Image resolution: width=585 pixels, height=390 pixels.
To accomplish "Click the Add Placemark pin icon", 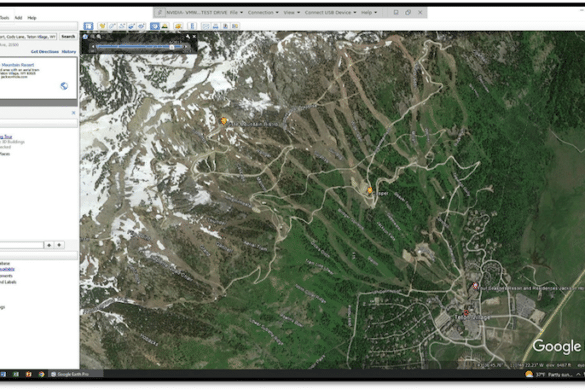I will tap(102, 26).
